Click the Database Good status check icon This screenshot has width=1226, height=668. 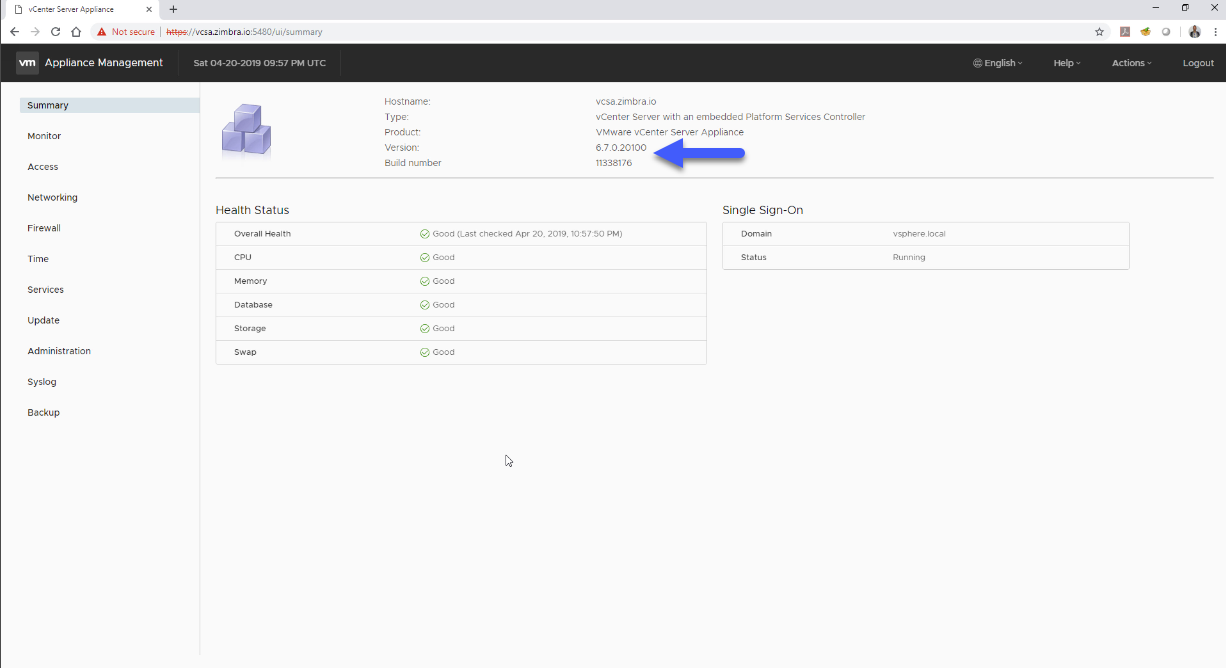coord(425,305)
